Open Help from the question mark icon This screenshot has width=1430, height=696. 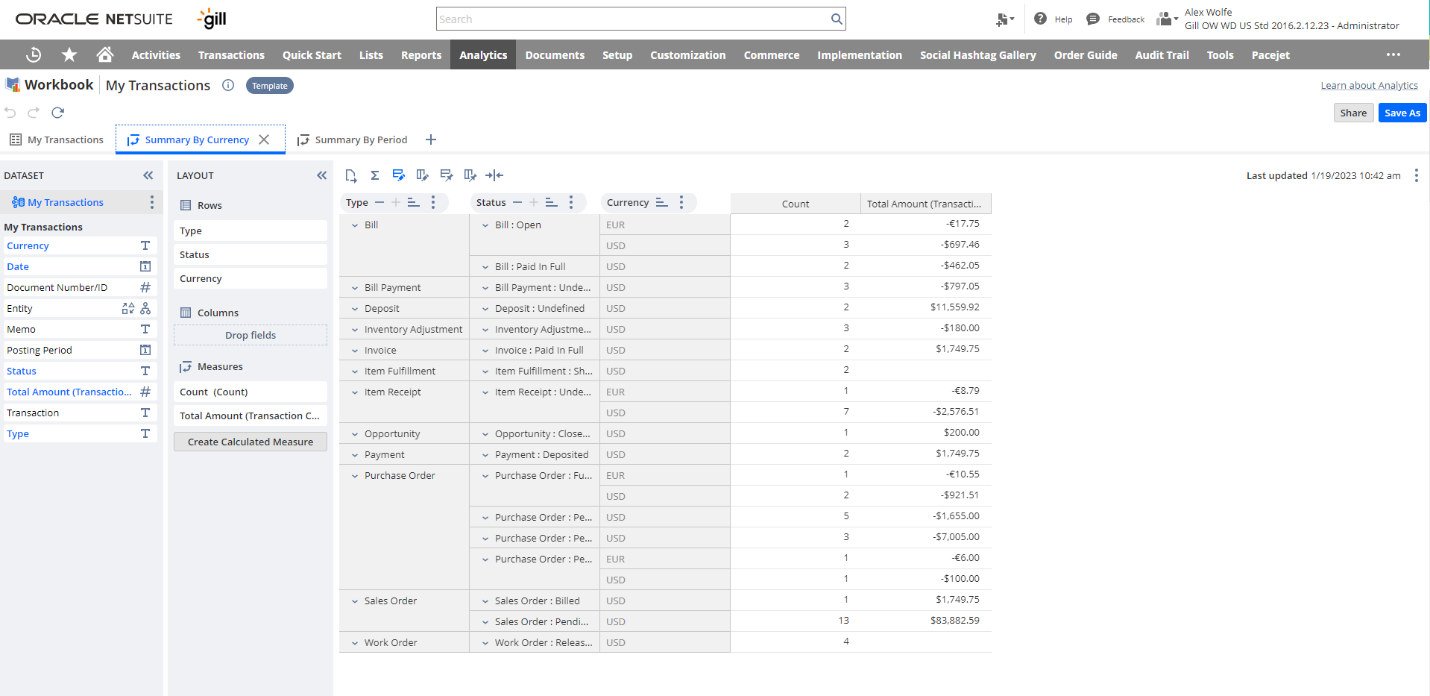[x=1040, y=18]
